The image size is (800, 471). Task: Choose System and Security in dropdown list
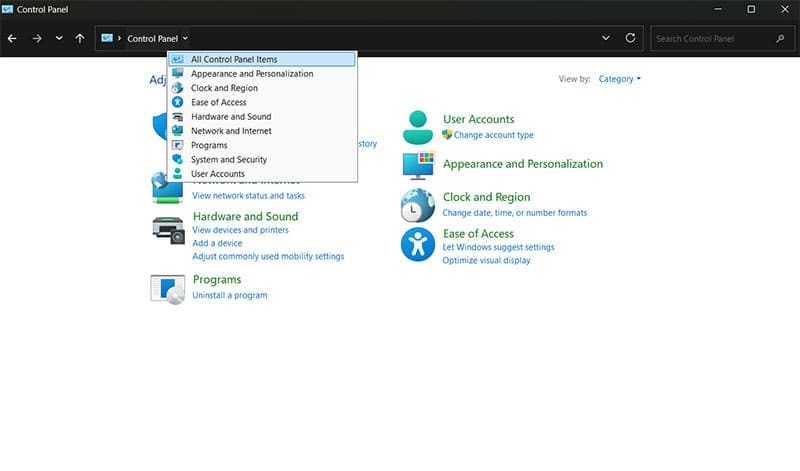click(262, 159)
